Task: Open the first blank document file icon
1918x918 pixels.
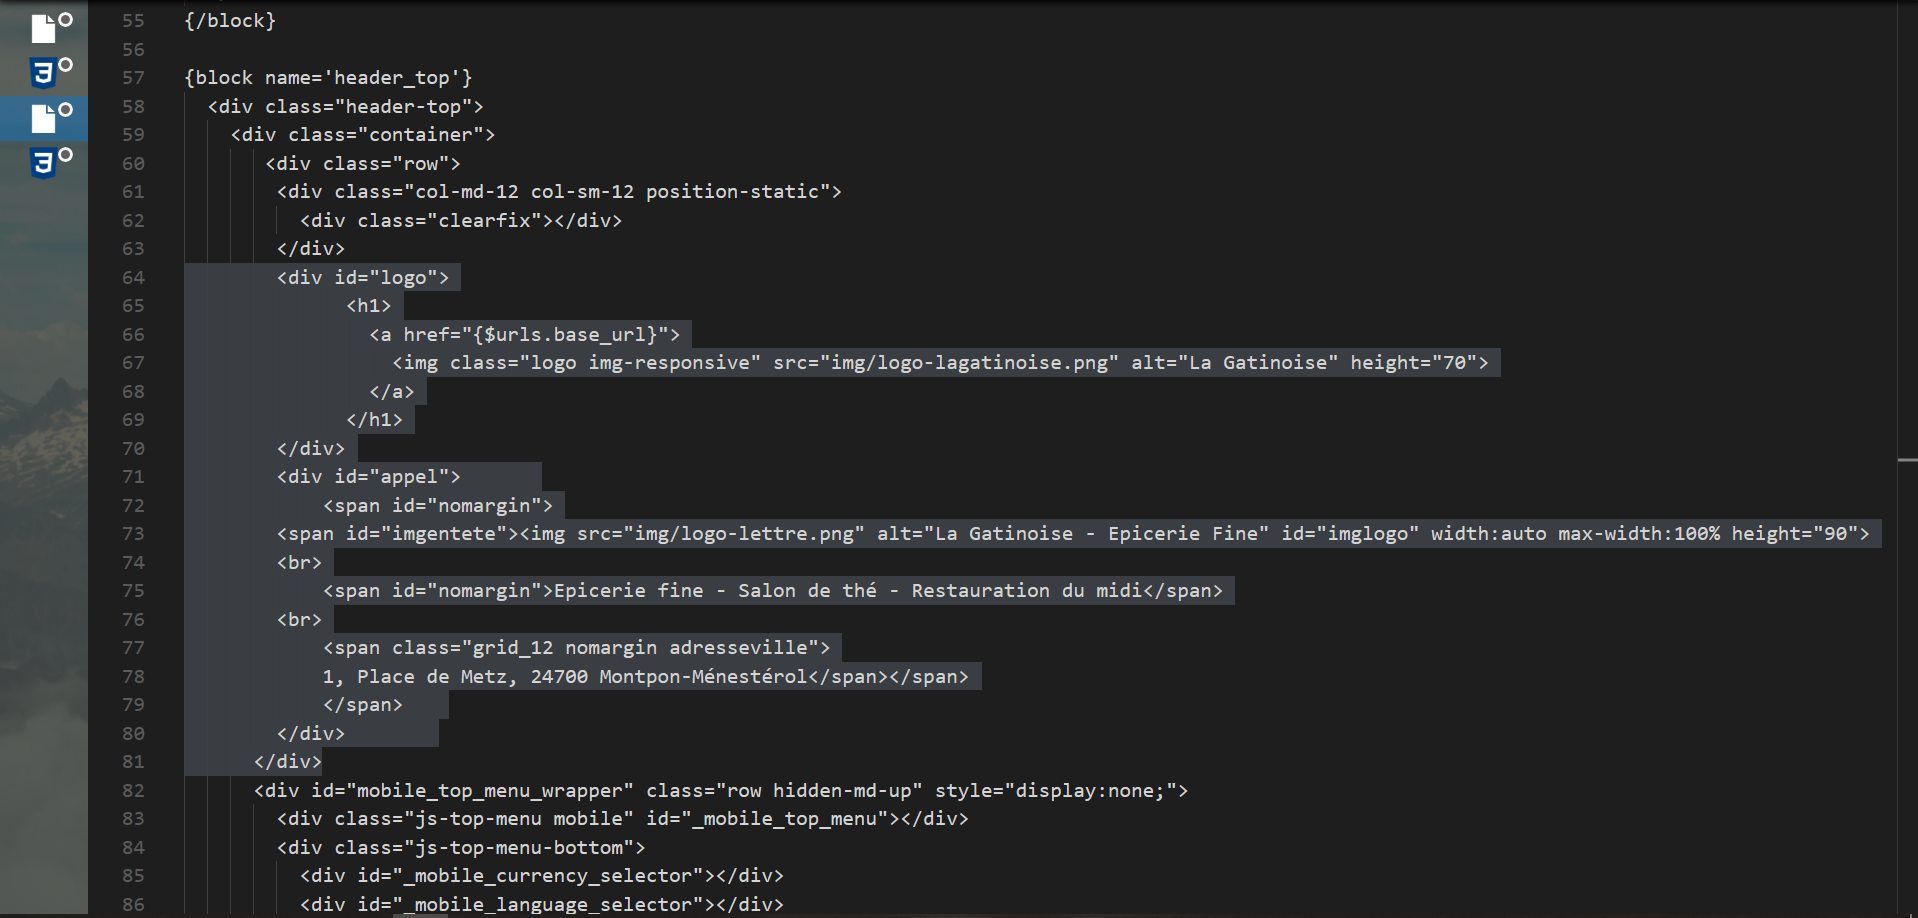Action: pos(43,28)
